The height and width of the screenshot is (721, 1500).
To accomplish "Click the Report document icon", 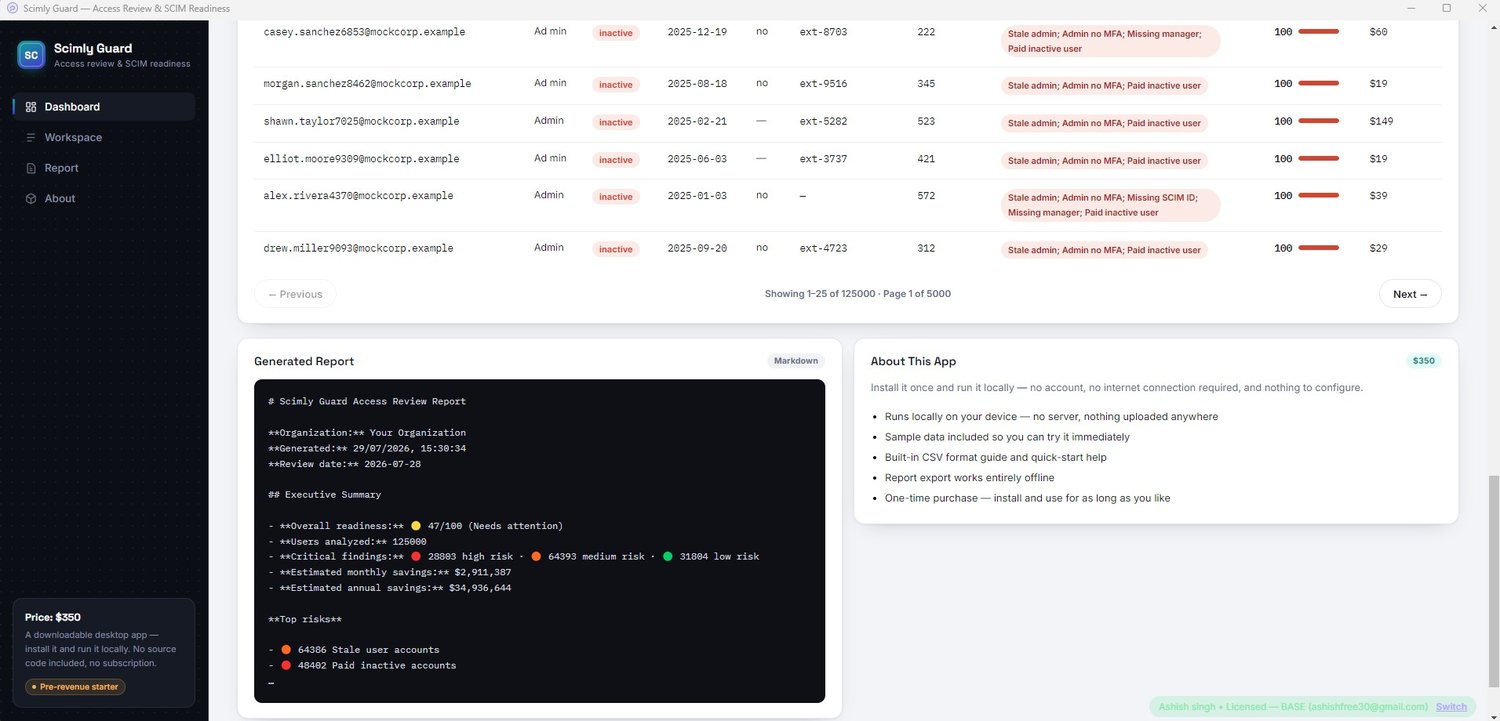I will [x=31, y=168].
